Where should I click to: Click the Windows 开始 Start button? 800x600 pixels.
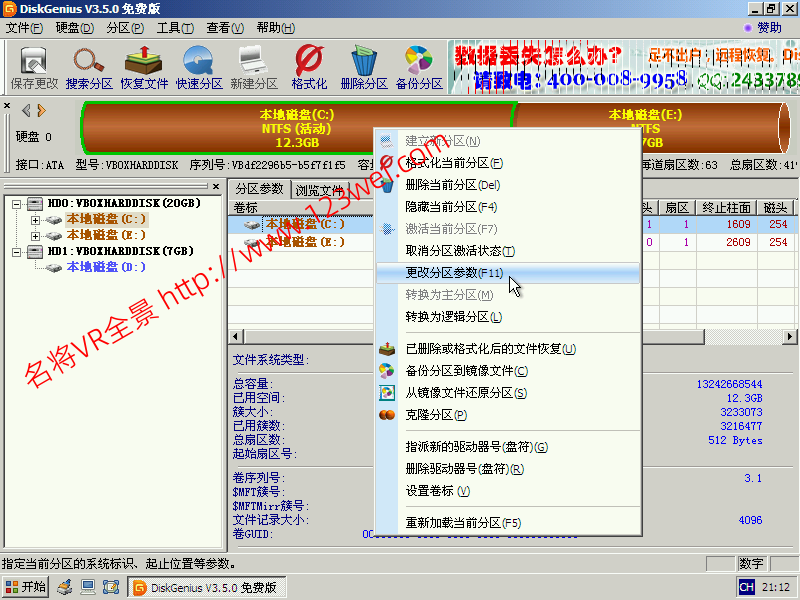(26, 587)
